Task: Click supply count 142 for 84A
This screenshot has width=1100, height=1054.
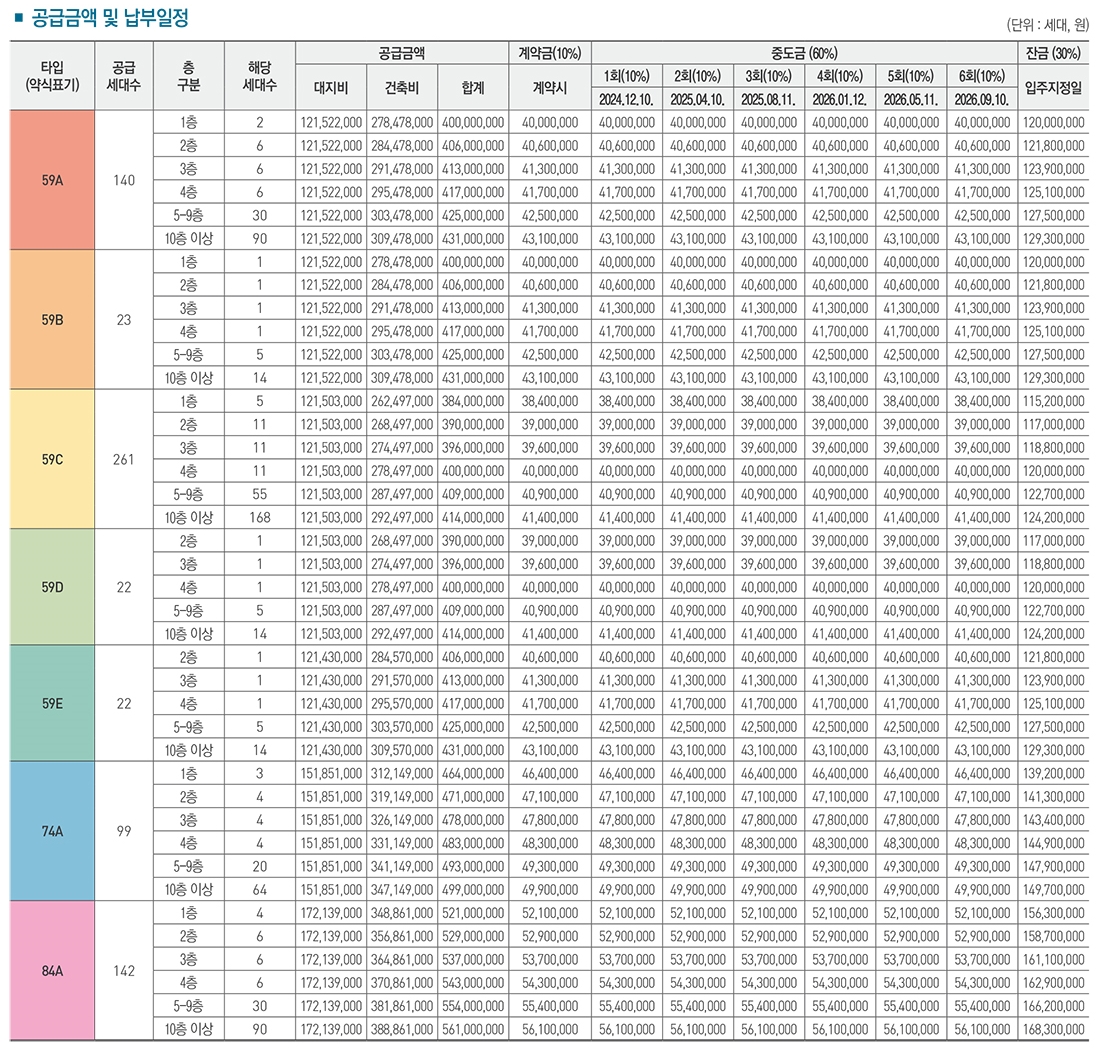Action: point(124,971)
